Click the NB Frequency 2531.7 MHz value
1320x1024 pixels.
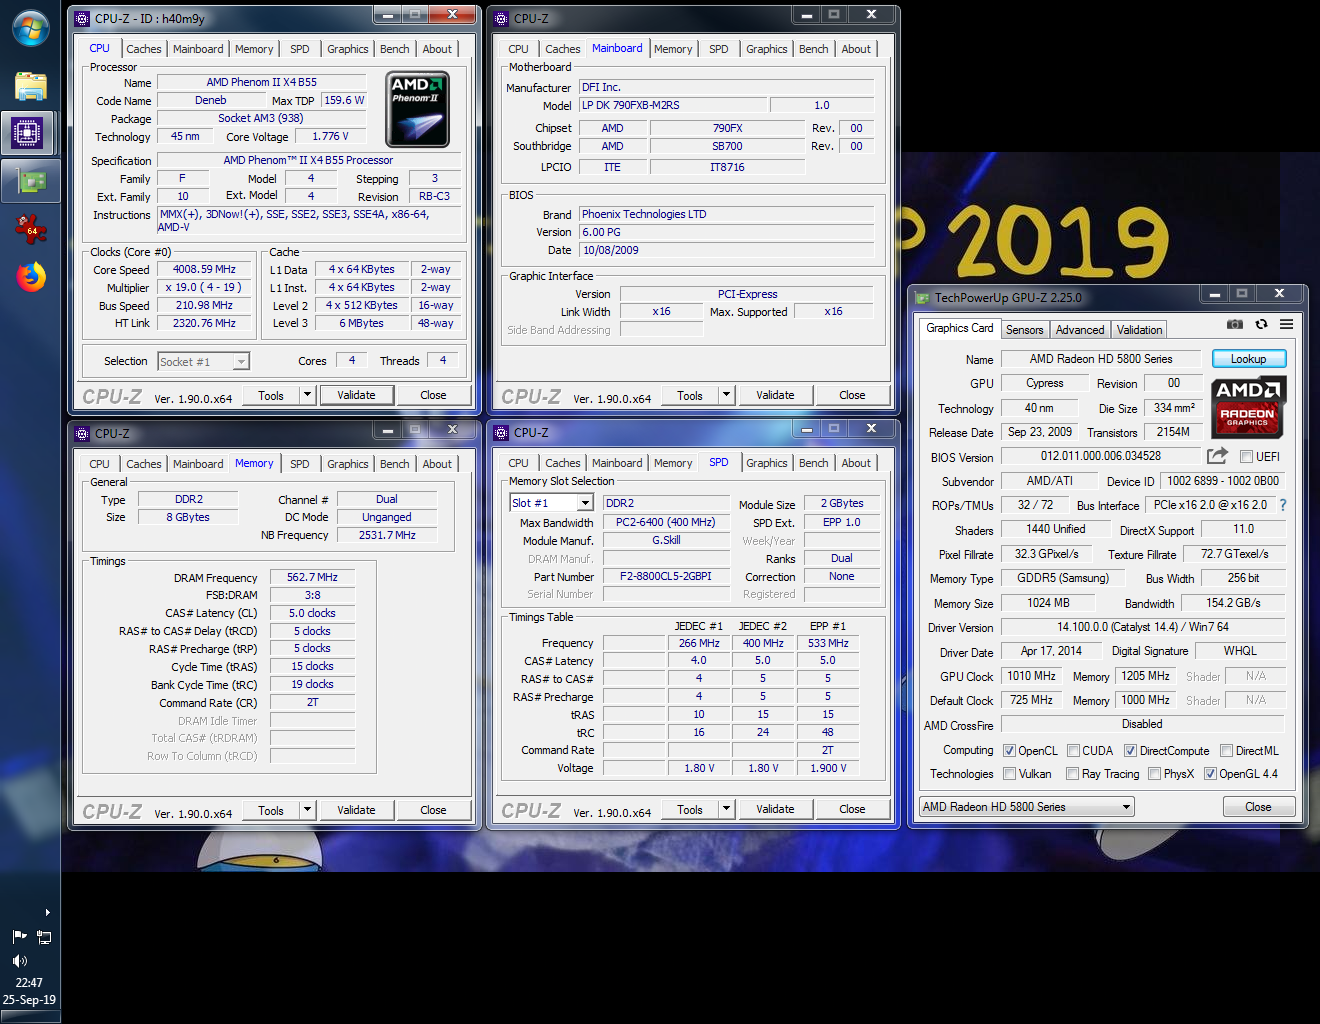(x=387, y=535)
